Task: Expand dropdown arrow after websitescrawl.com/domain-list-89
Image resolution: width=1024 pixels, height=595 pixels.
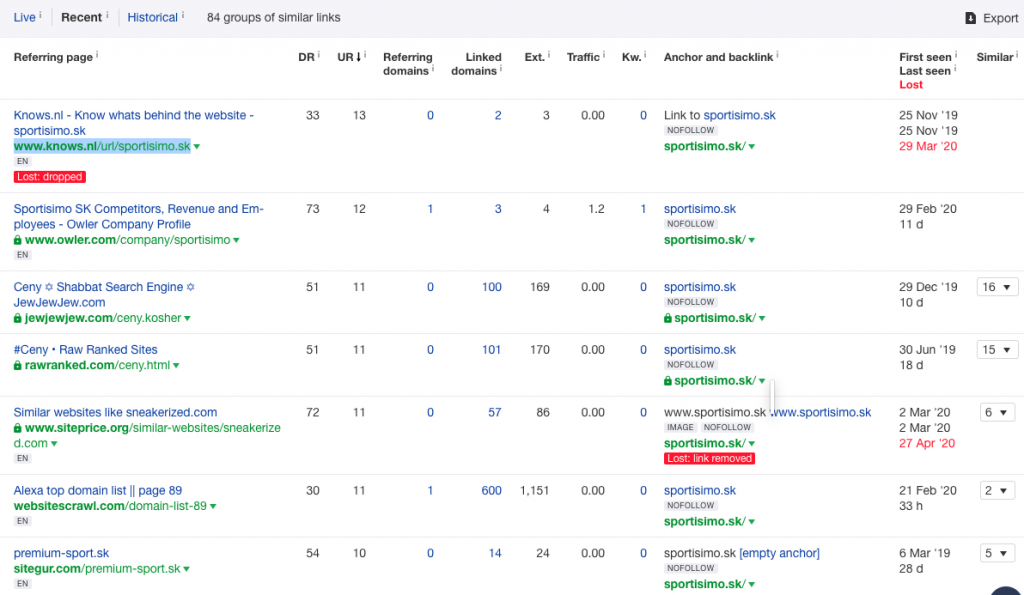Action: click(213, 507)
